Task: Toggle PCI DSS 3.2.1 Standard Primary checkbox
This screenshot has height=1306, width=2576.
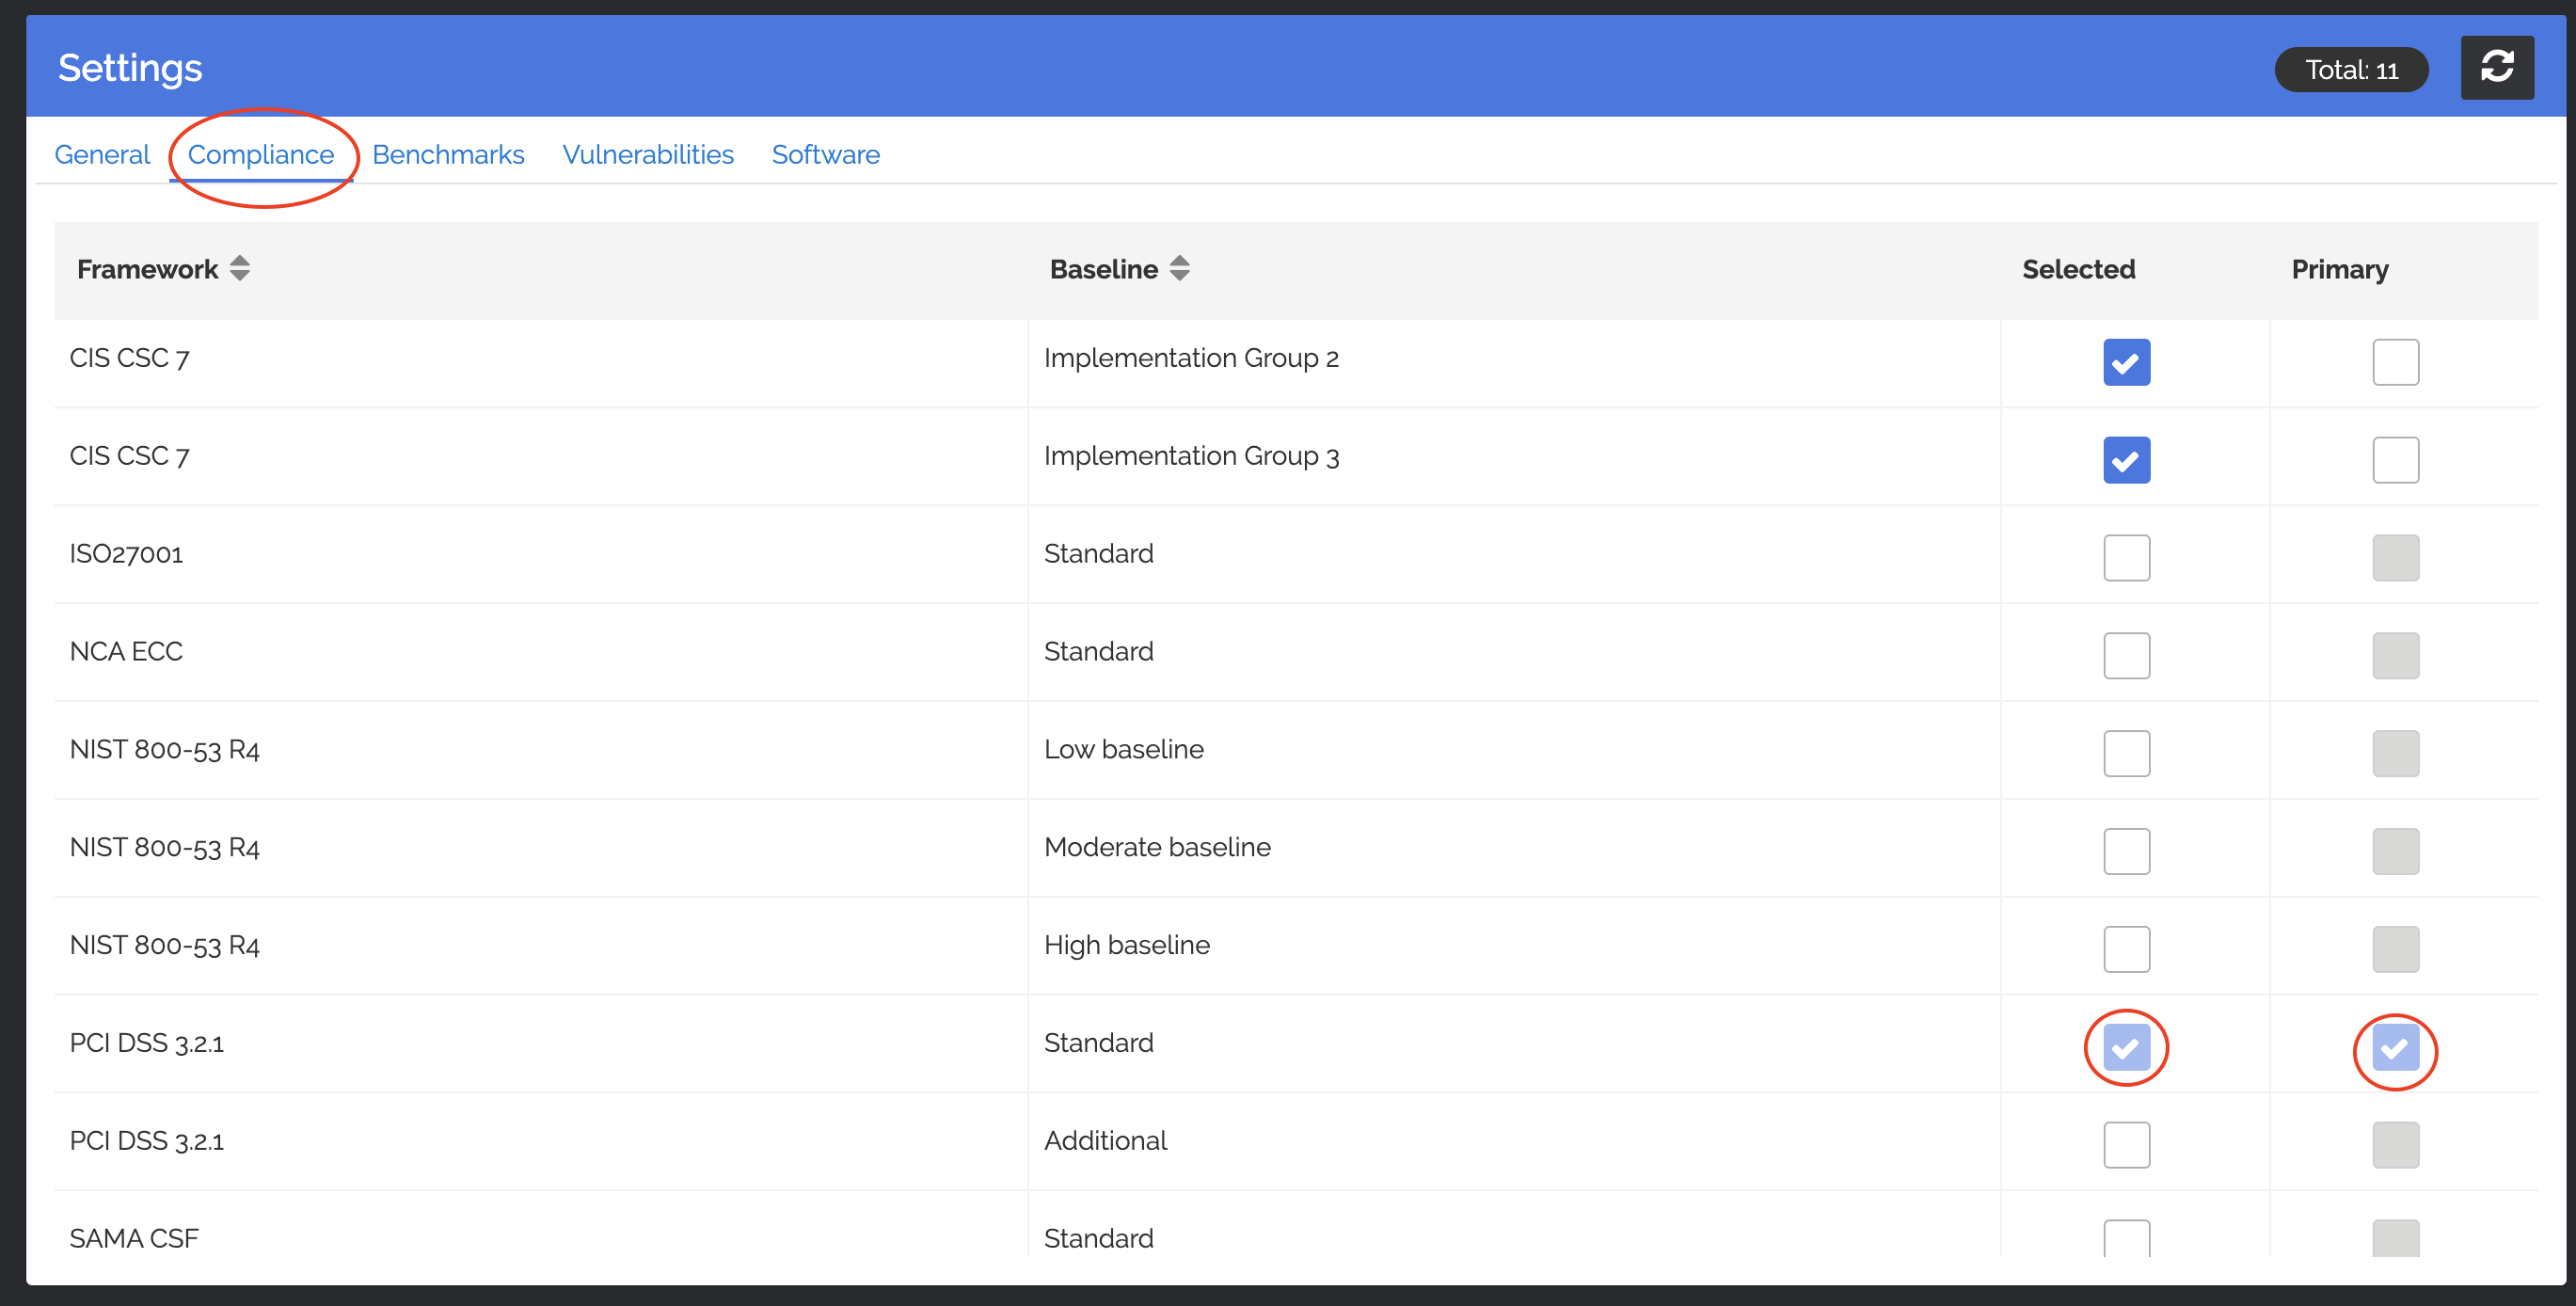Action: pos(2395,1047)
